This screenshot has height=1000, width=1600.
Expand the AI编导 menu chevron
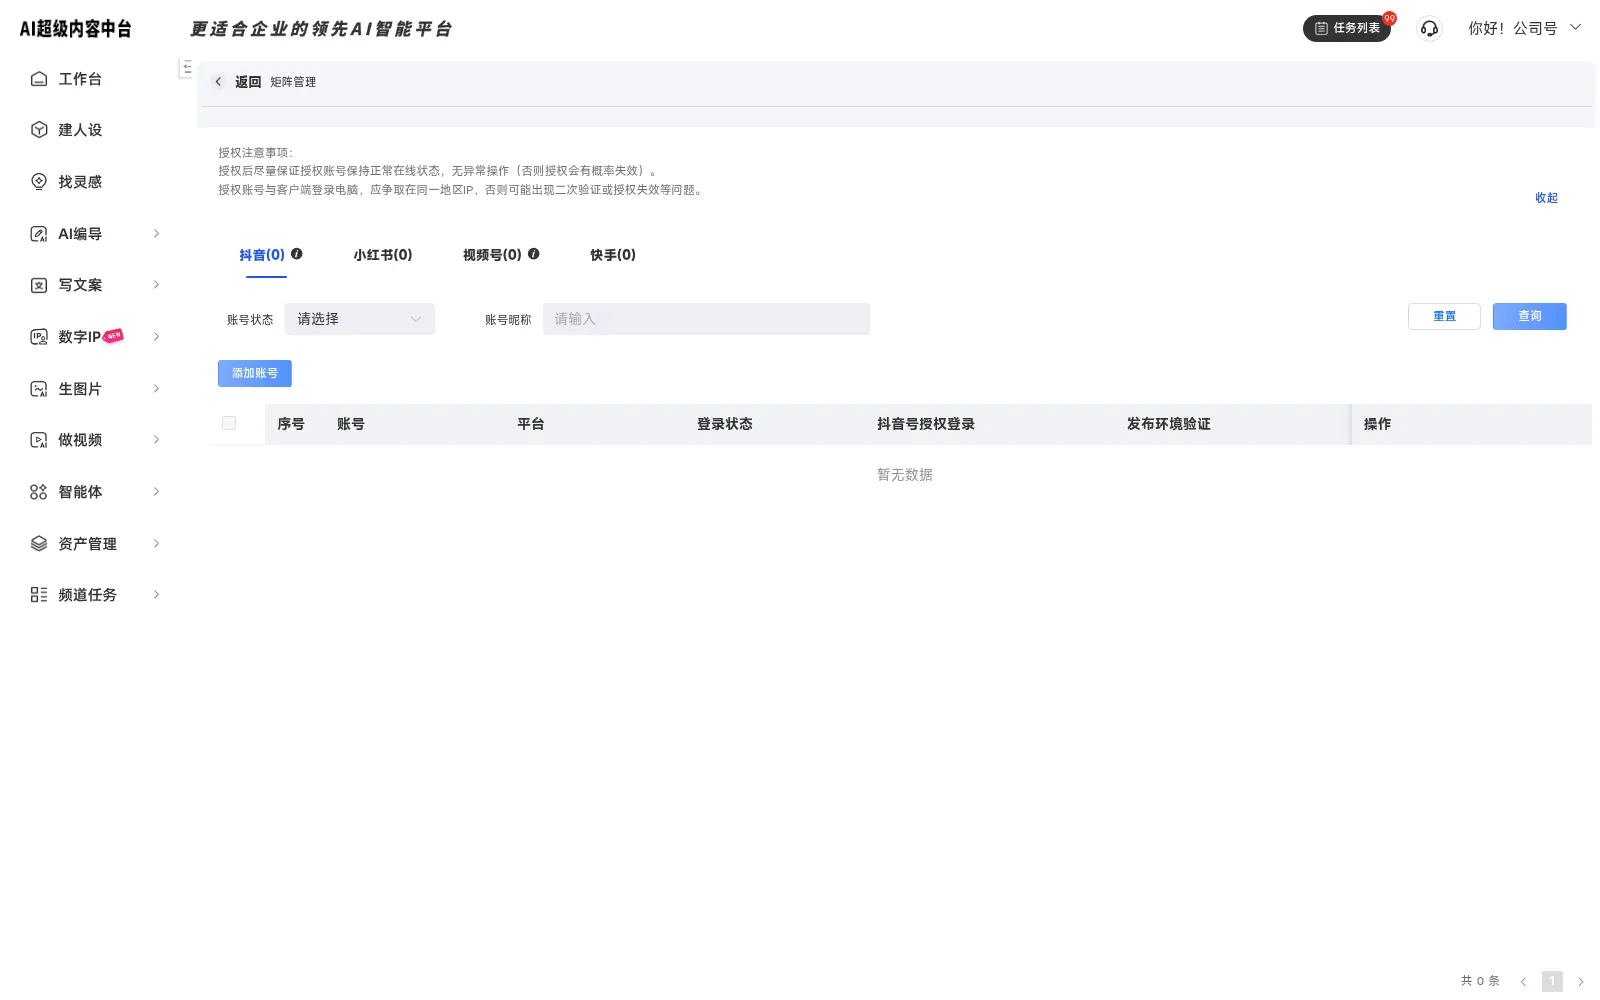pos(156,234)
